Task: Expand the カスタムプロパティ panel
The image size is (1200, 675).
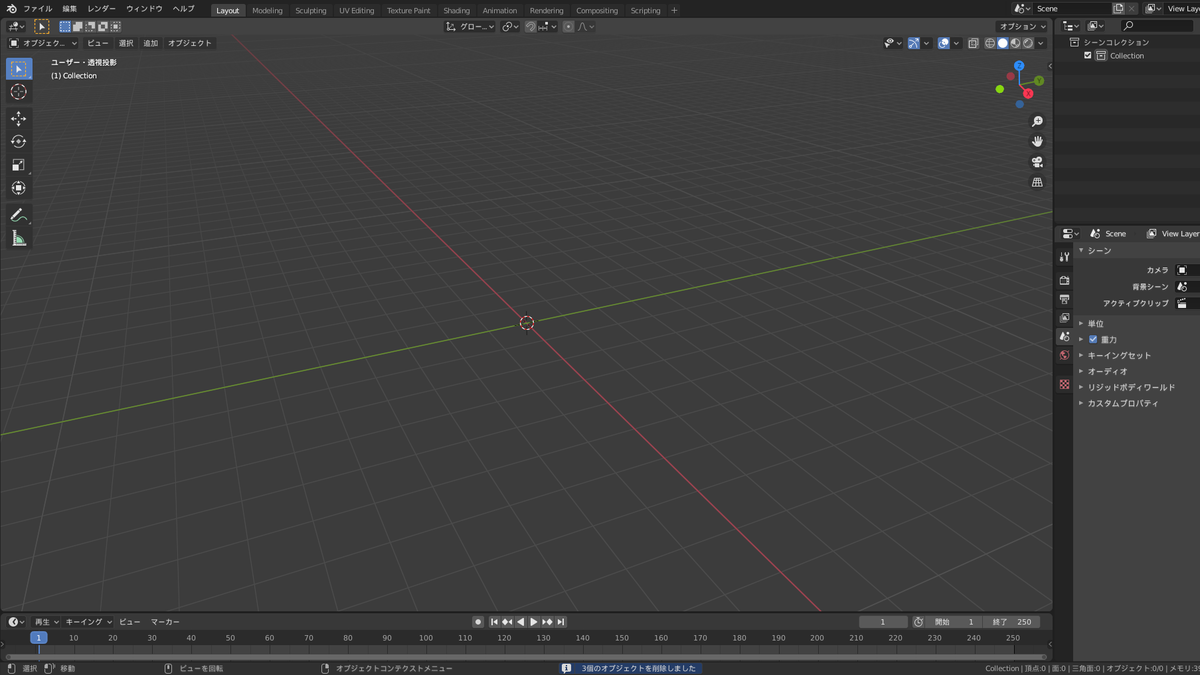Action: (x=1123, y=403)
